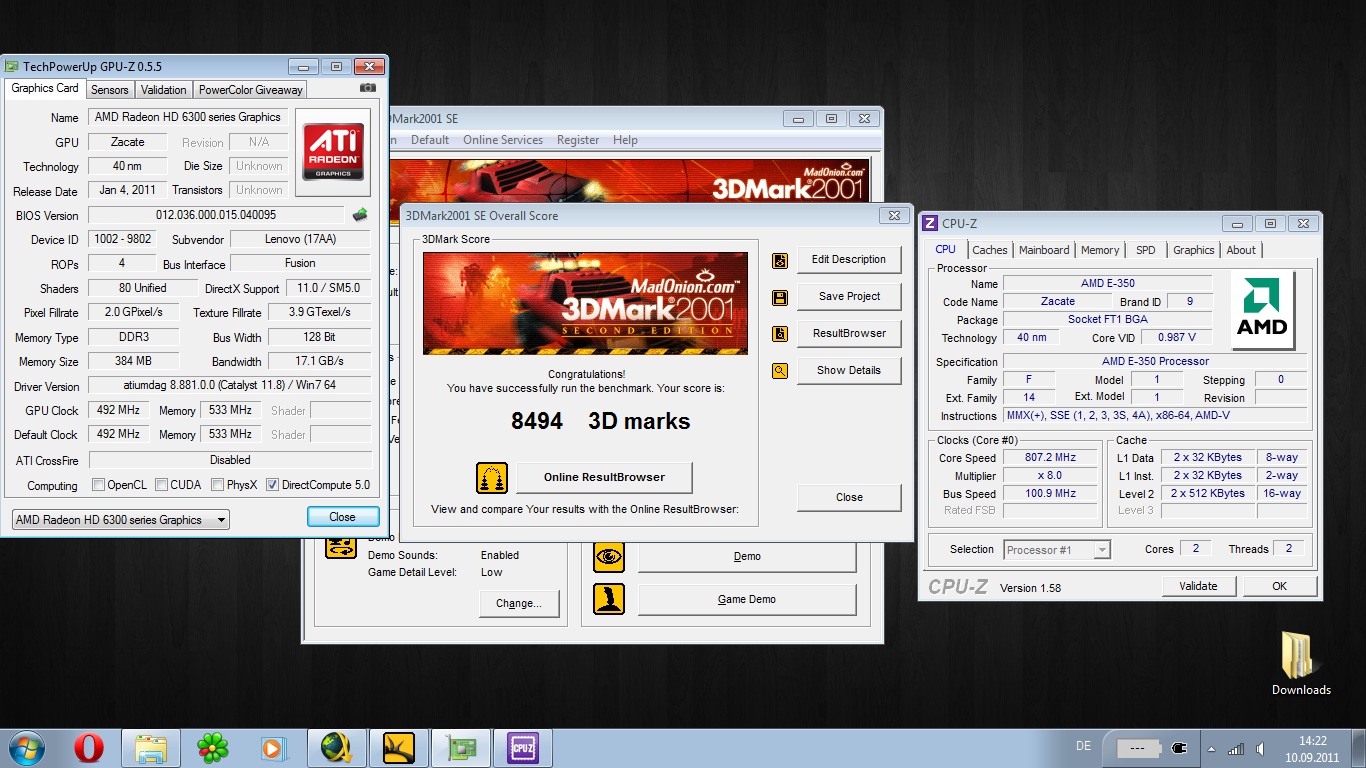
Task: Click the ATI Radeon logo in GPU-Z
Action: [x=333, y=152]
